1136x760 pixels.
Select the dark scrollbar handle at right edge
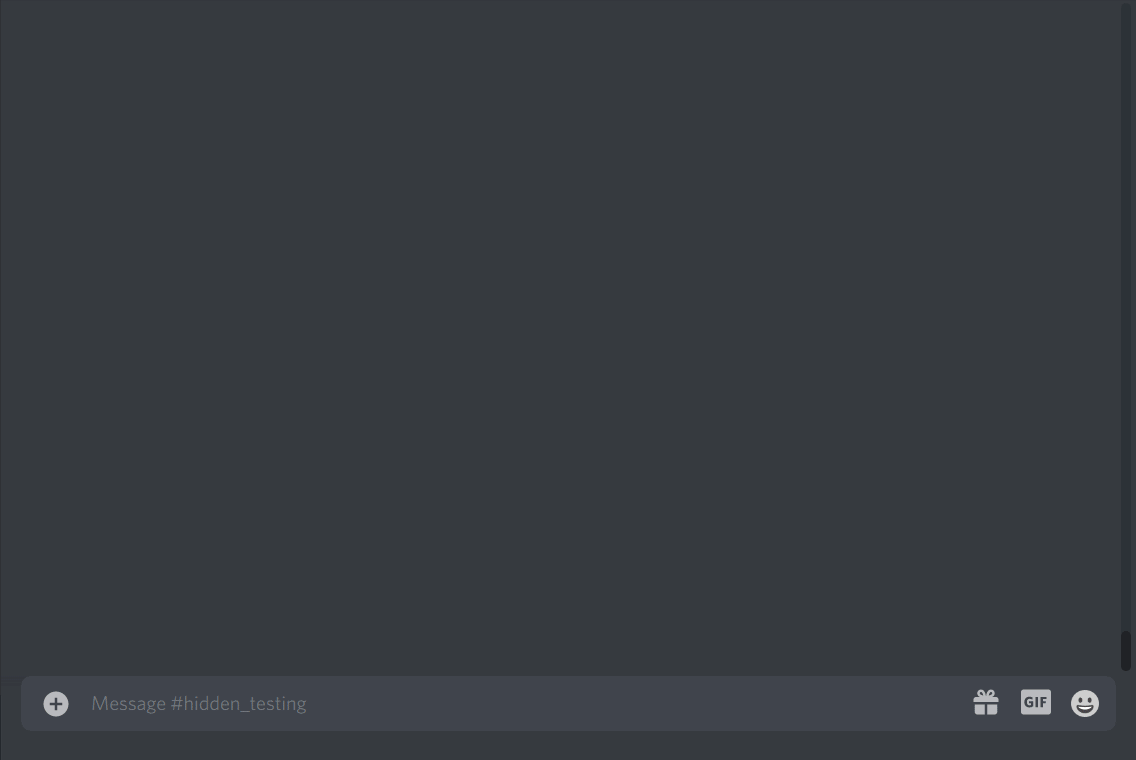point(1125,651)
